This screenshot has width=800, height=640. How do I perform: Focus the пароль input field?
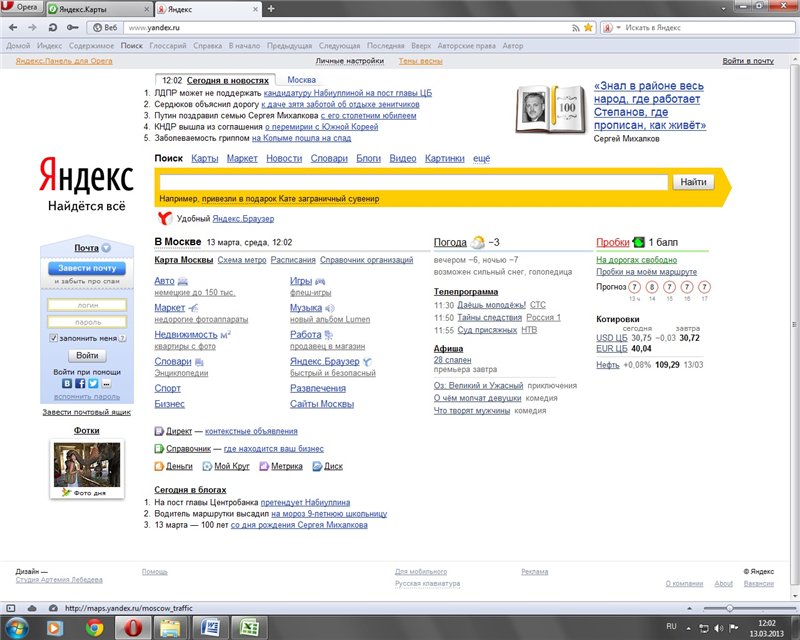click(x=87, y=322)
